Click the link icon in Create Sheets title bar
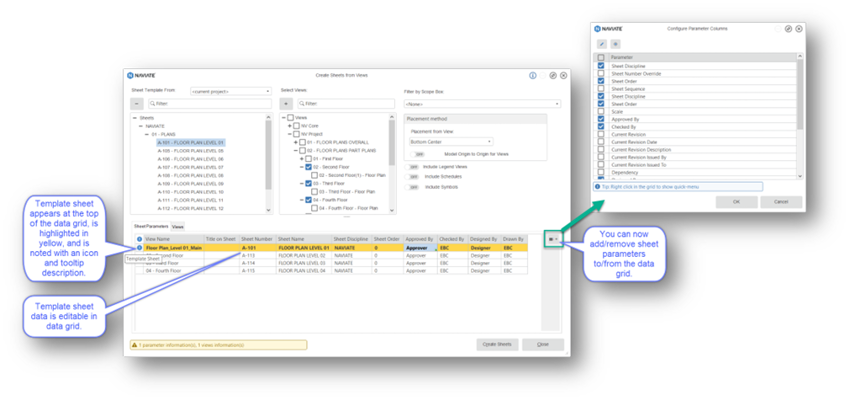This screenshot has width=850, height=400. pos(553,75)
